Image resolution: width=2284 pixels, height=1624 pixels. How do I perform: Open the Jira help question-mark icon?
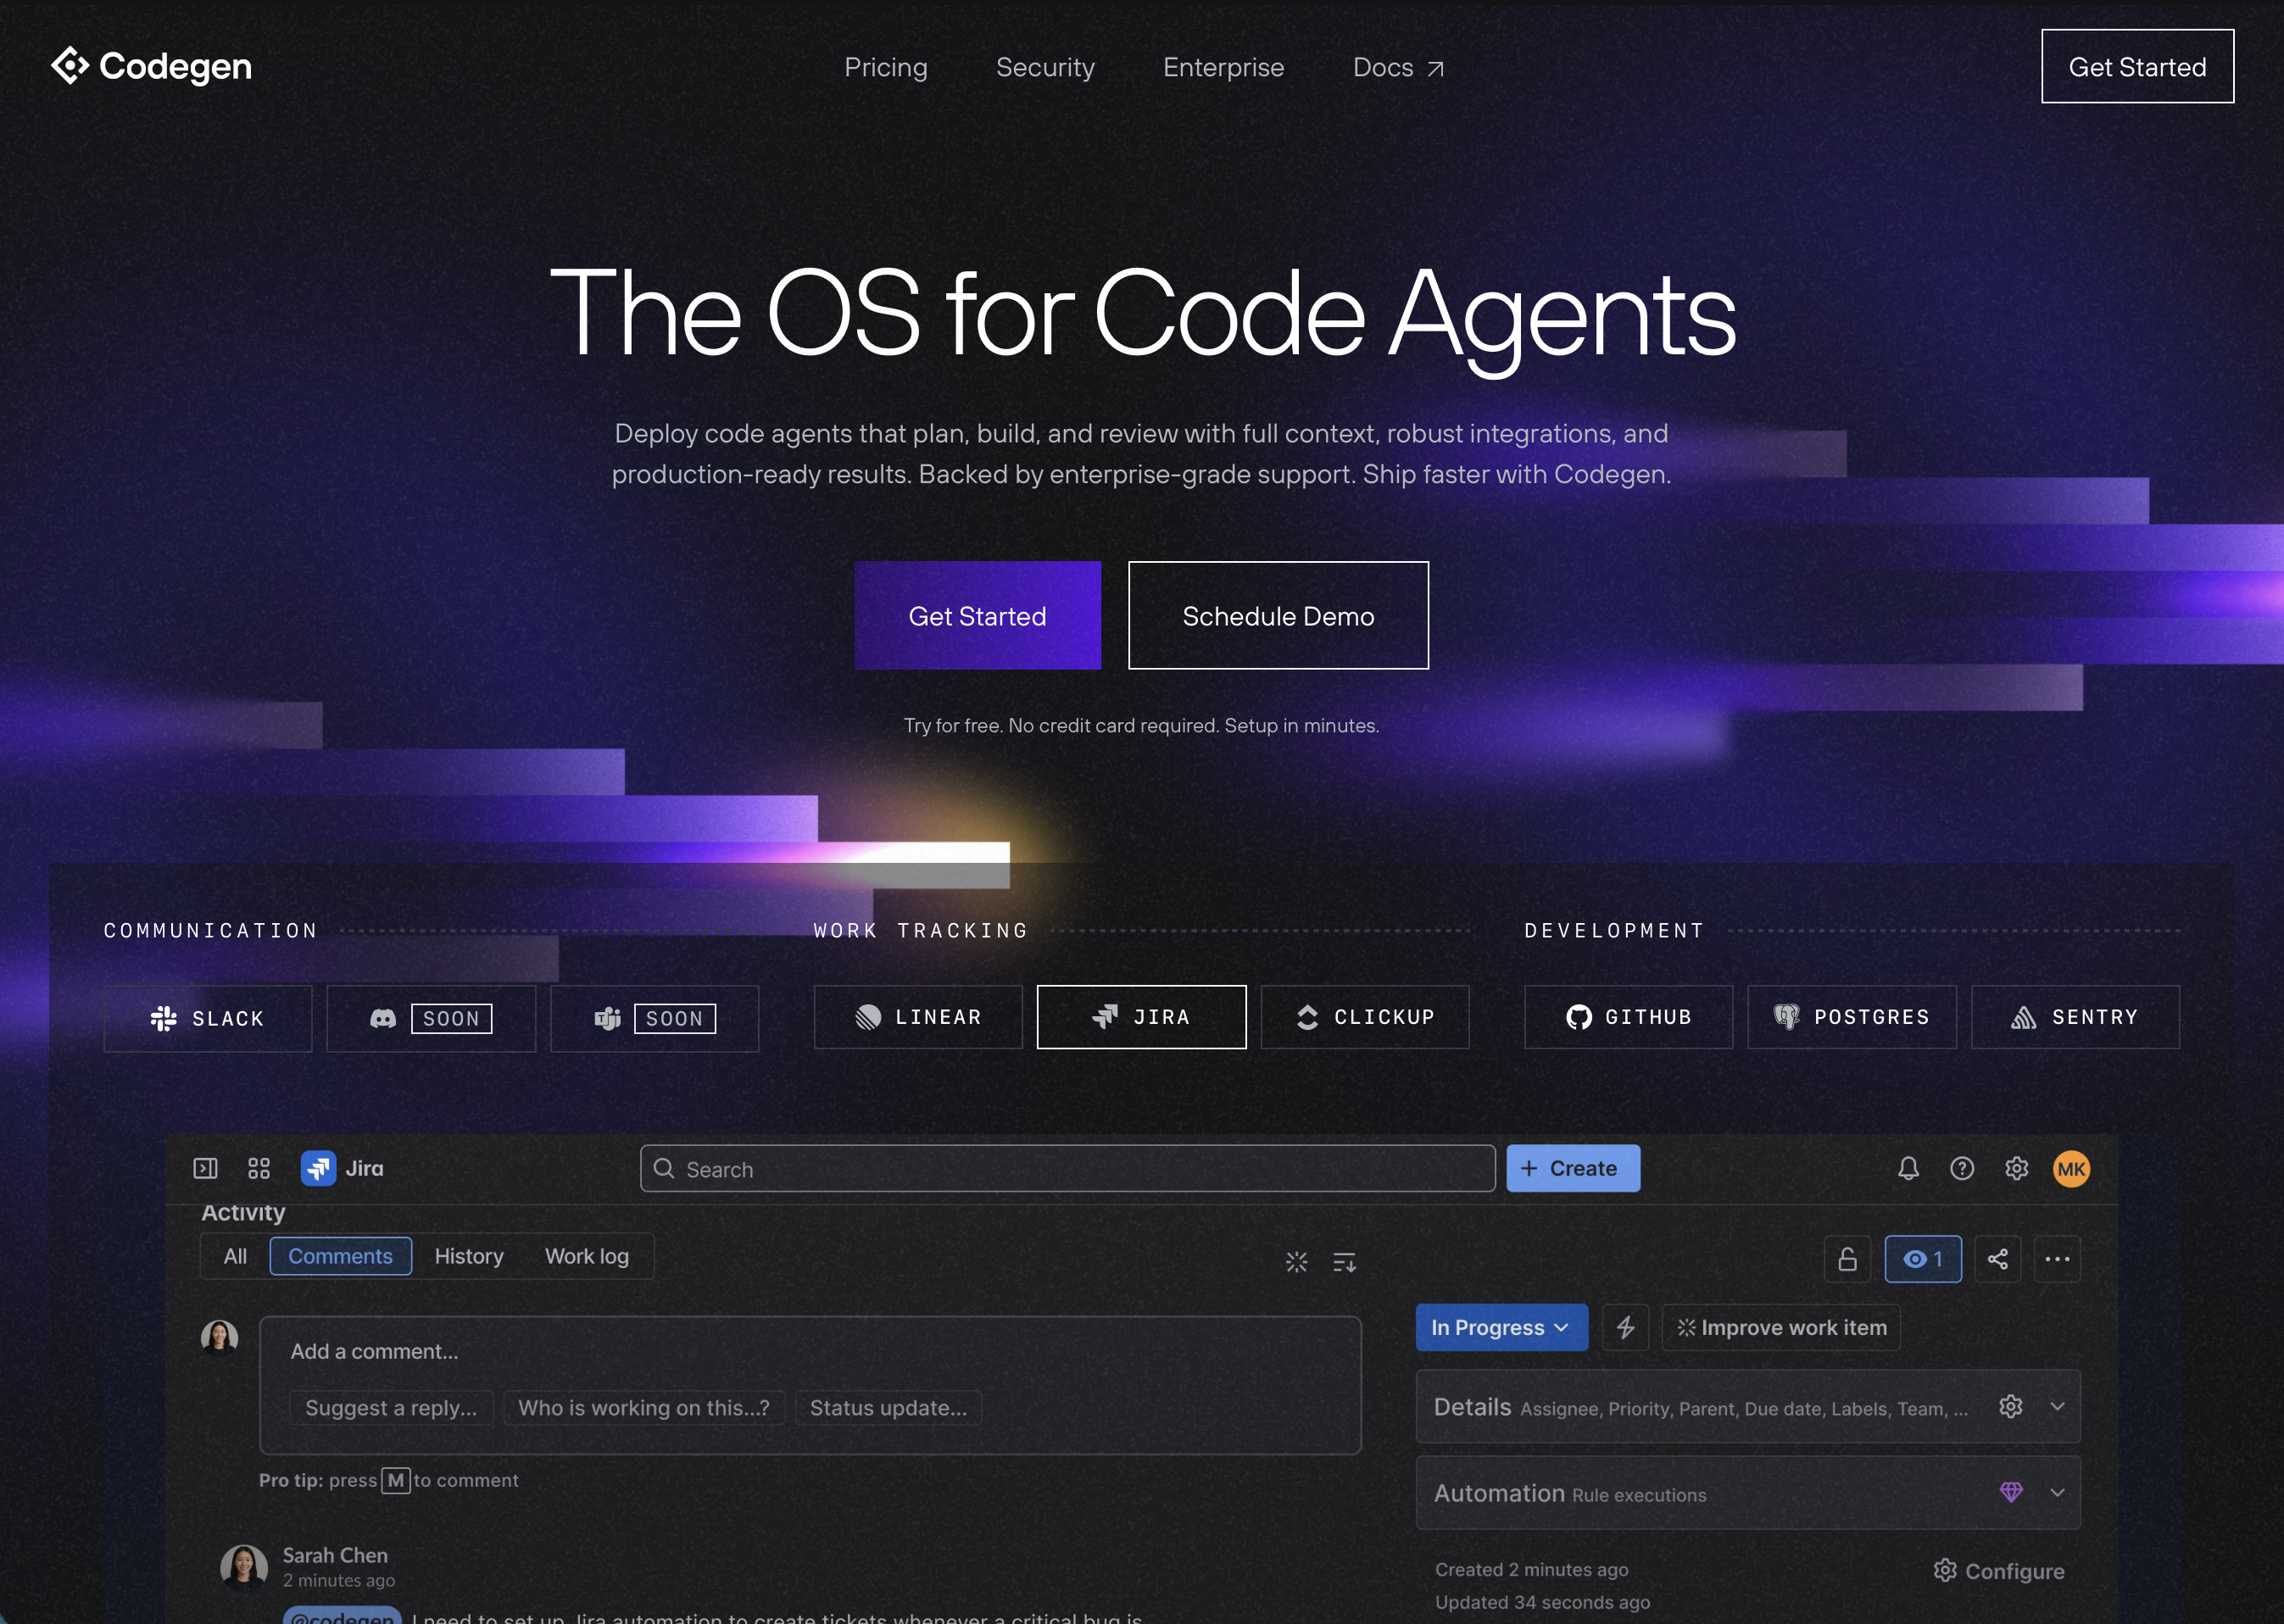point(1962,1168)
